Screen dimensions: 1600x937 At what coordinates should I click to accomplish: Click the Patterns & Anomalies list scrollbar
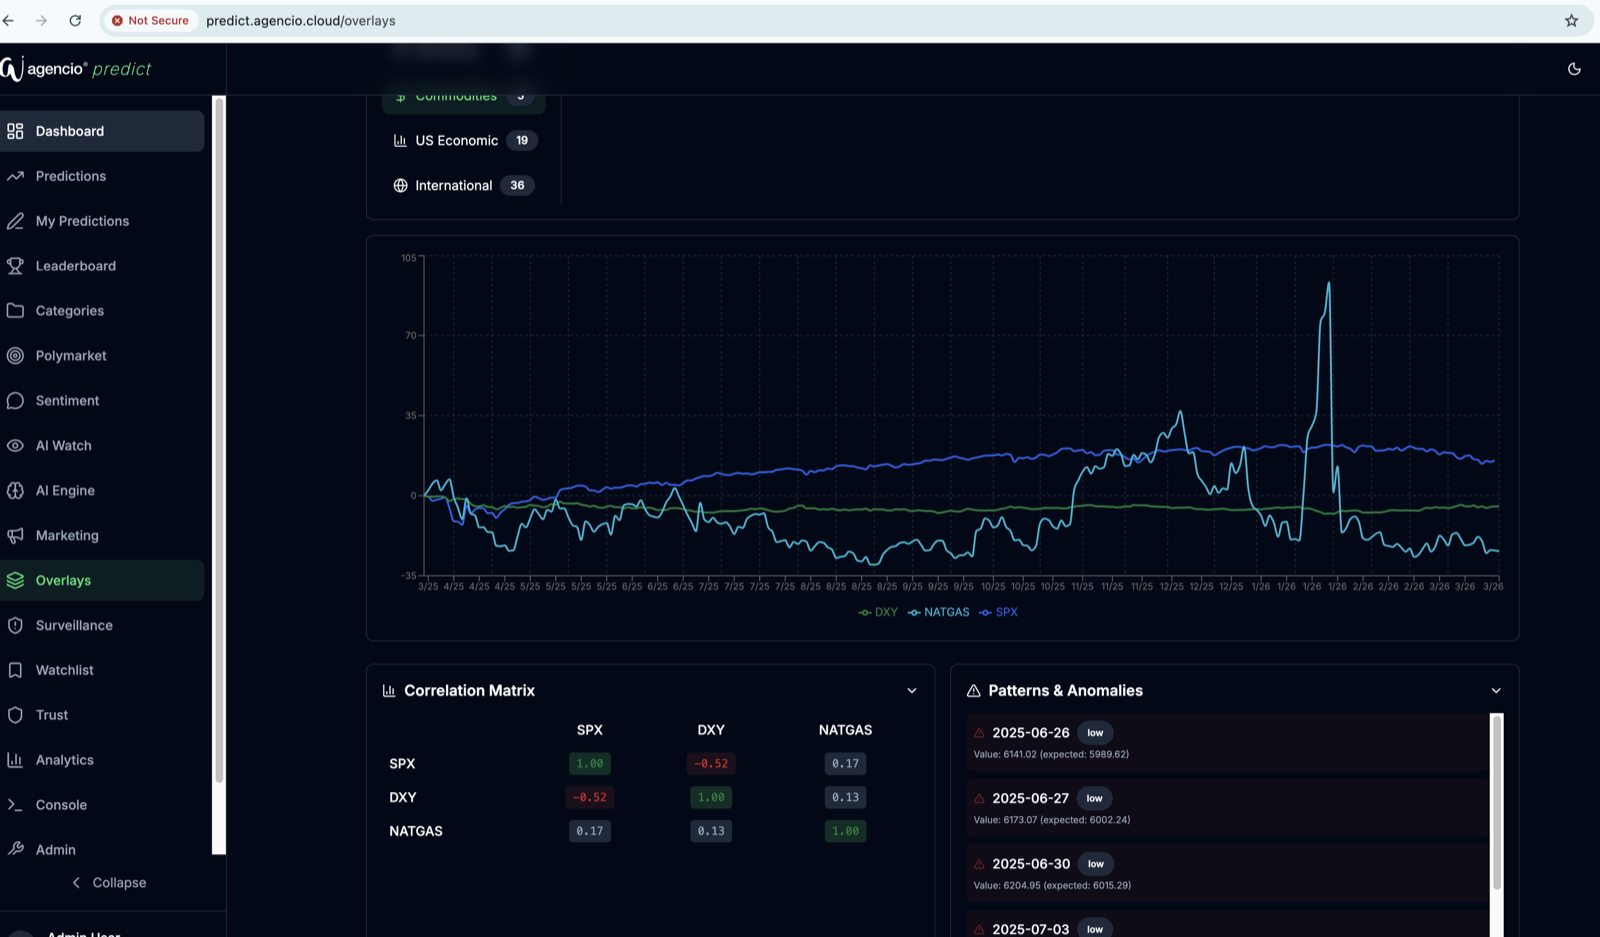tap(1497, 802)
